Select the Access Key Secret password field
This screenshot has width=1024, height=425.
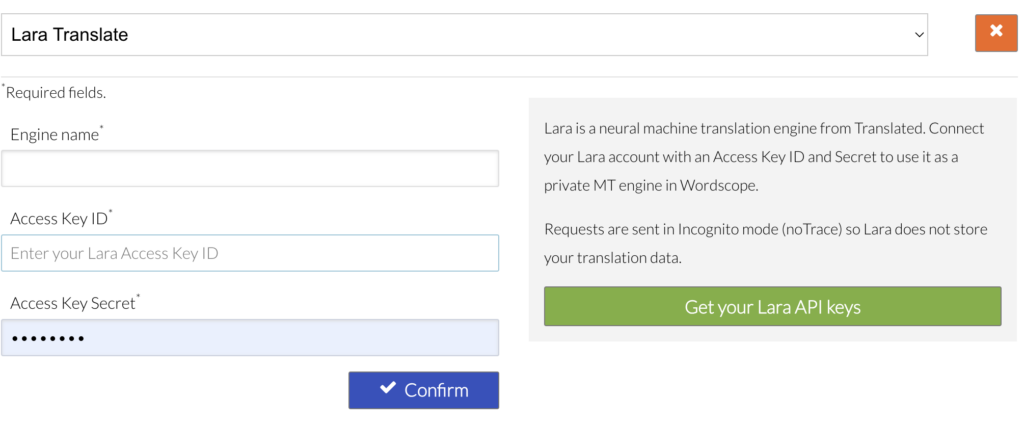[250, 338]
